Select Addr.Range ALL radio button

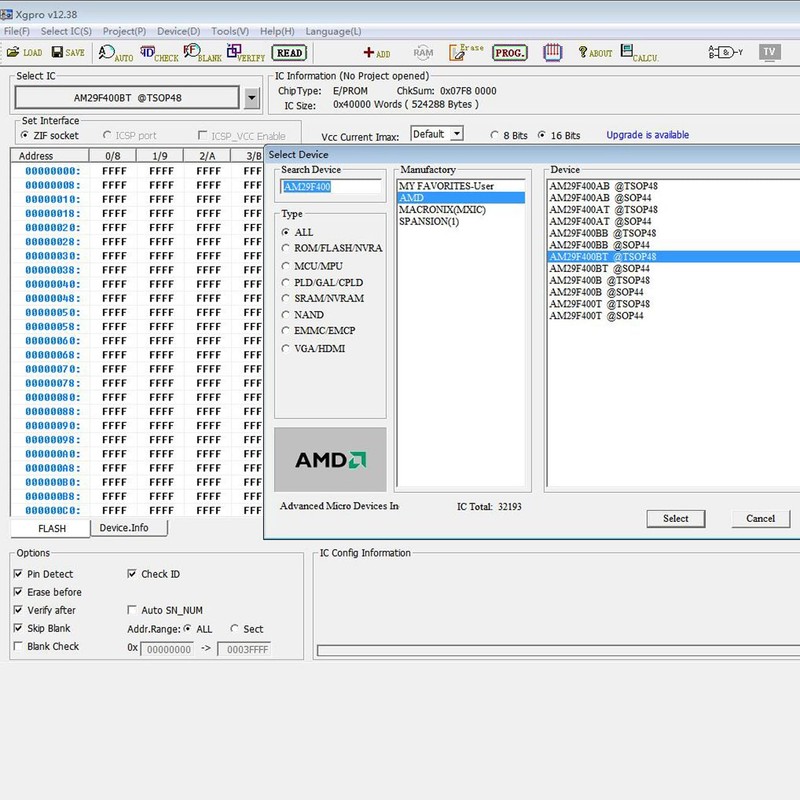point(188,629)
